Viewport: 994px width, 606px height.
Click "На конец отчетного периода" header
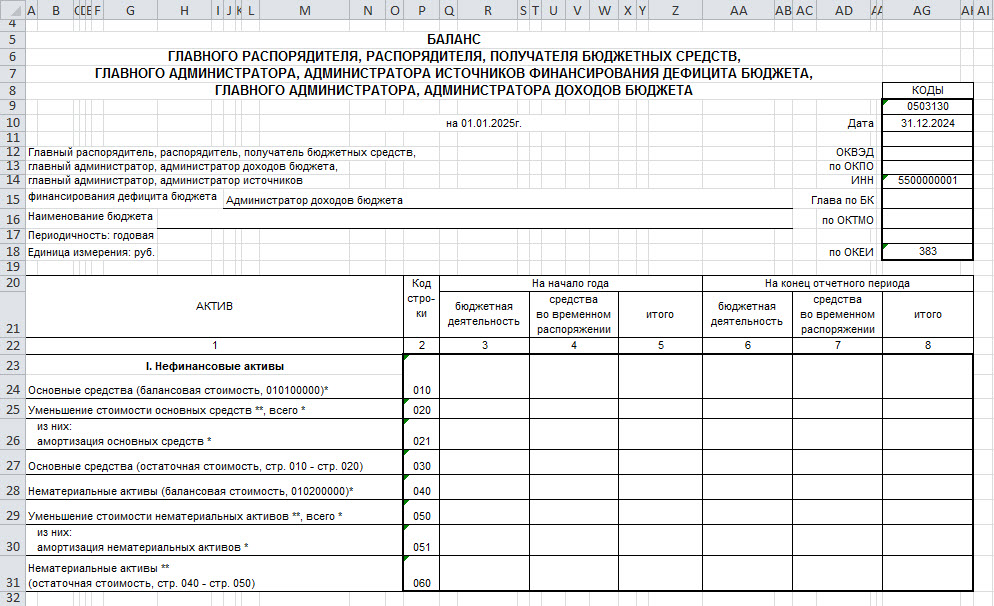click(x=837, y=283)
